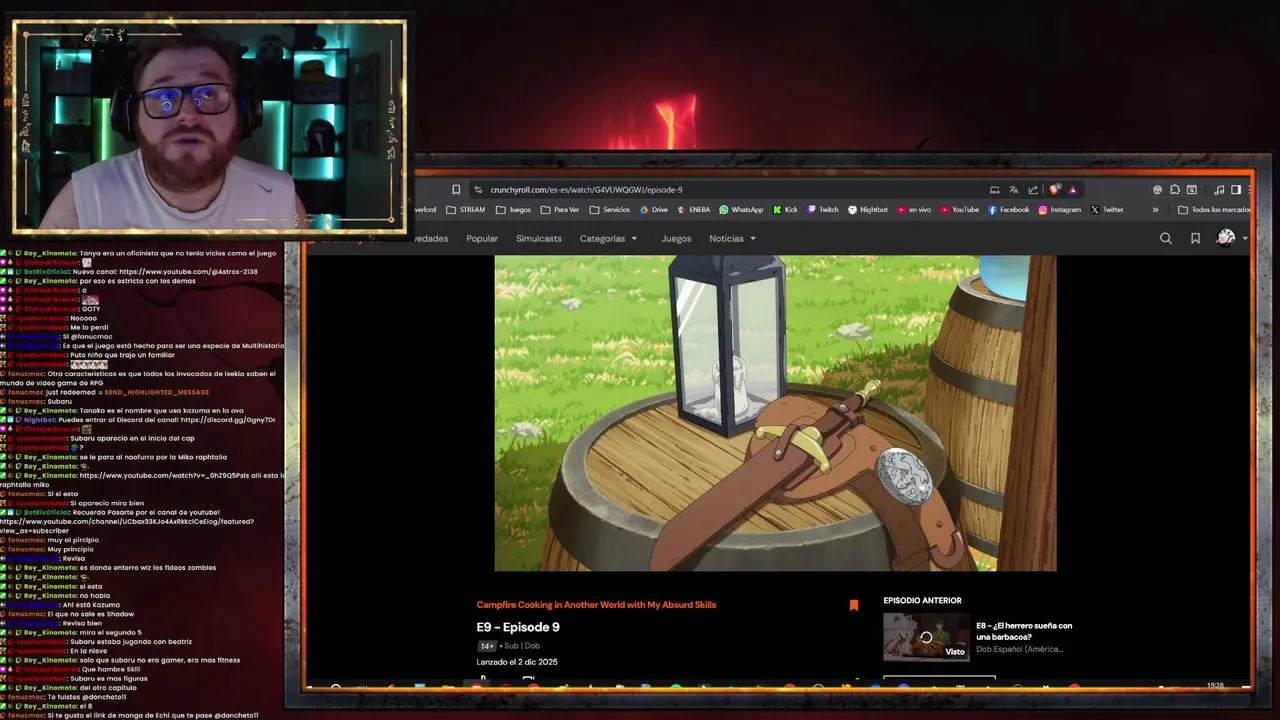Open the 'en vivo' YouTube bookmark
Screen dimensions: 1280x720
point(914,210)
